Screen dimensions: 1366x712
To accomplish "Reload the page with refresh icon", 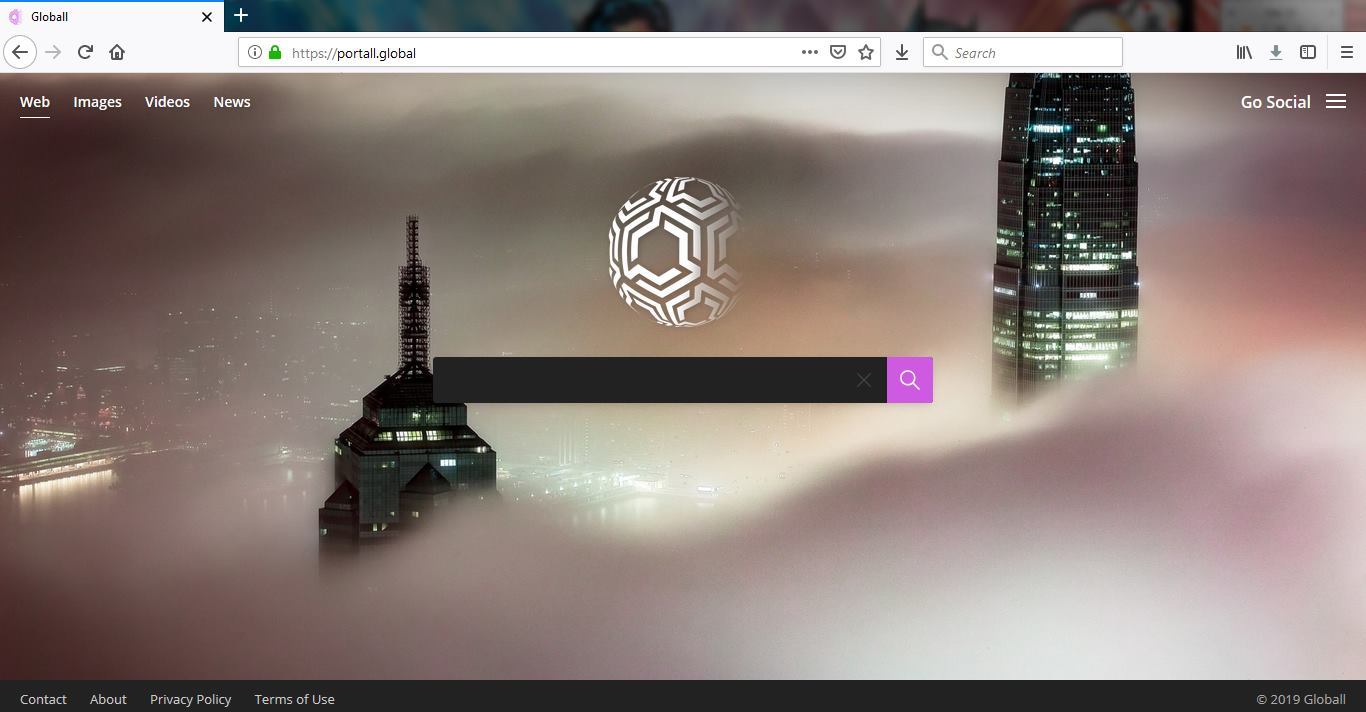I will point(86,52).
